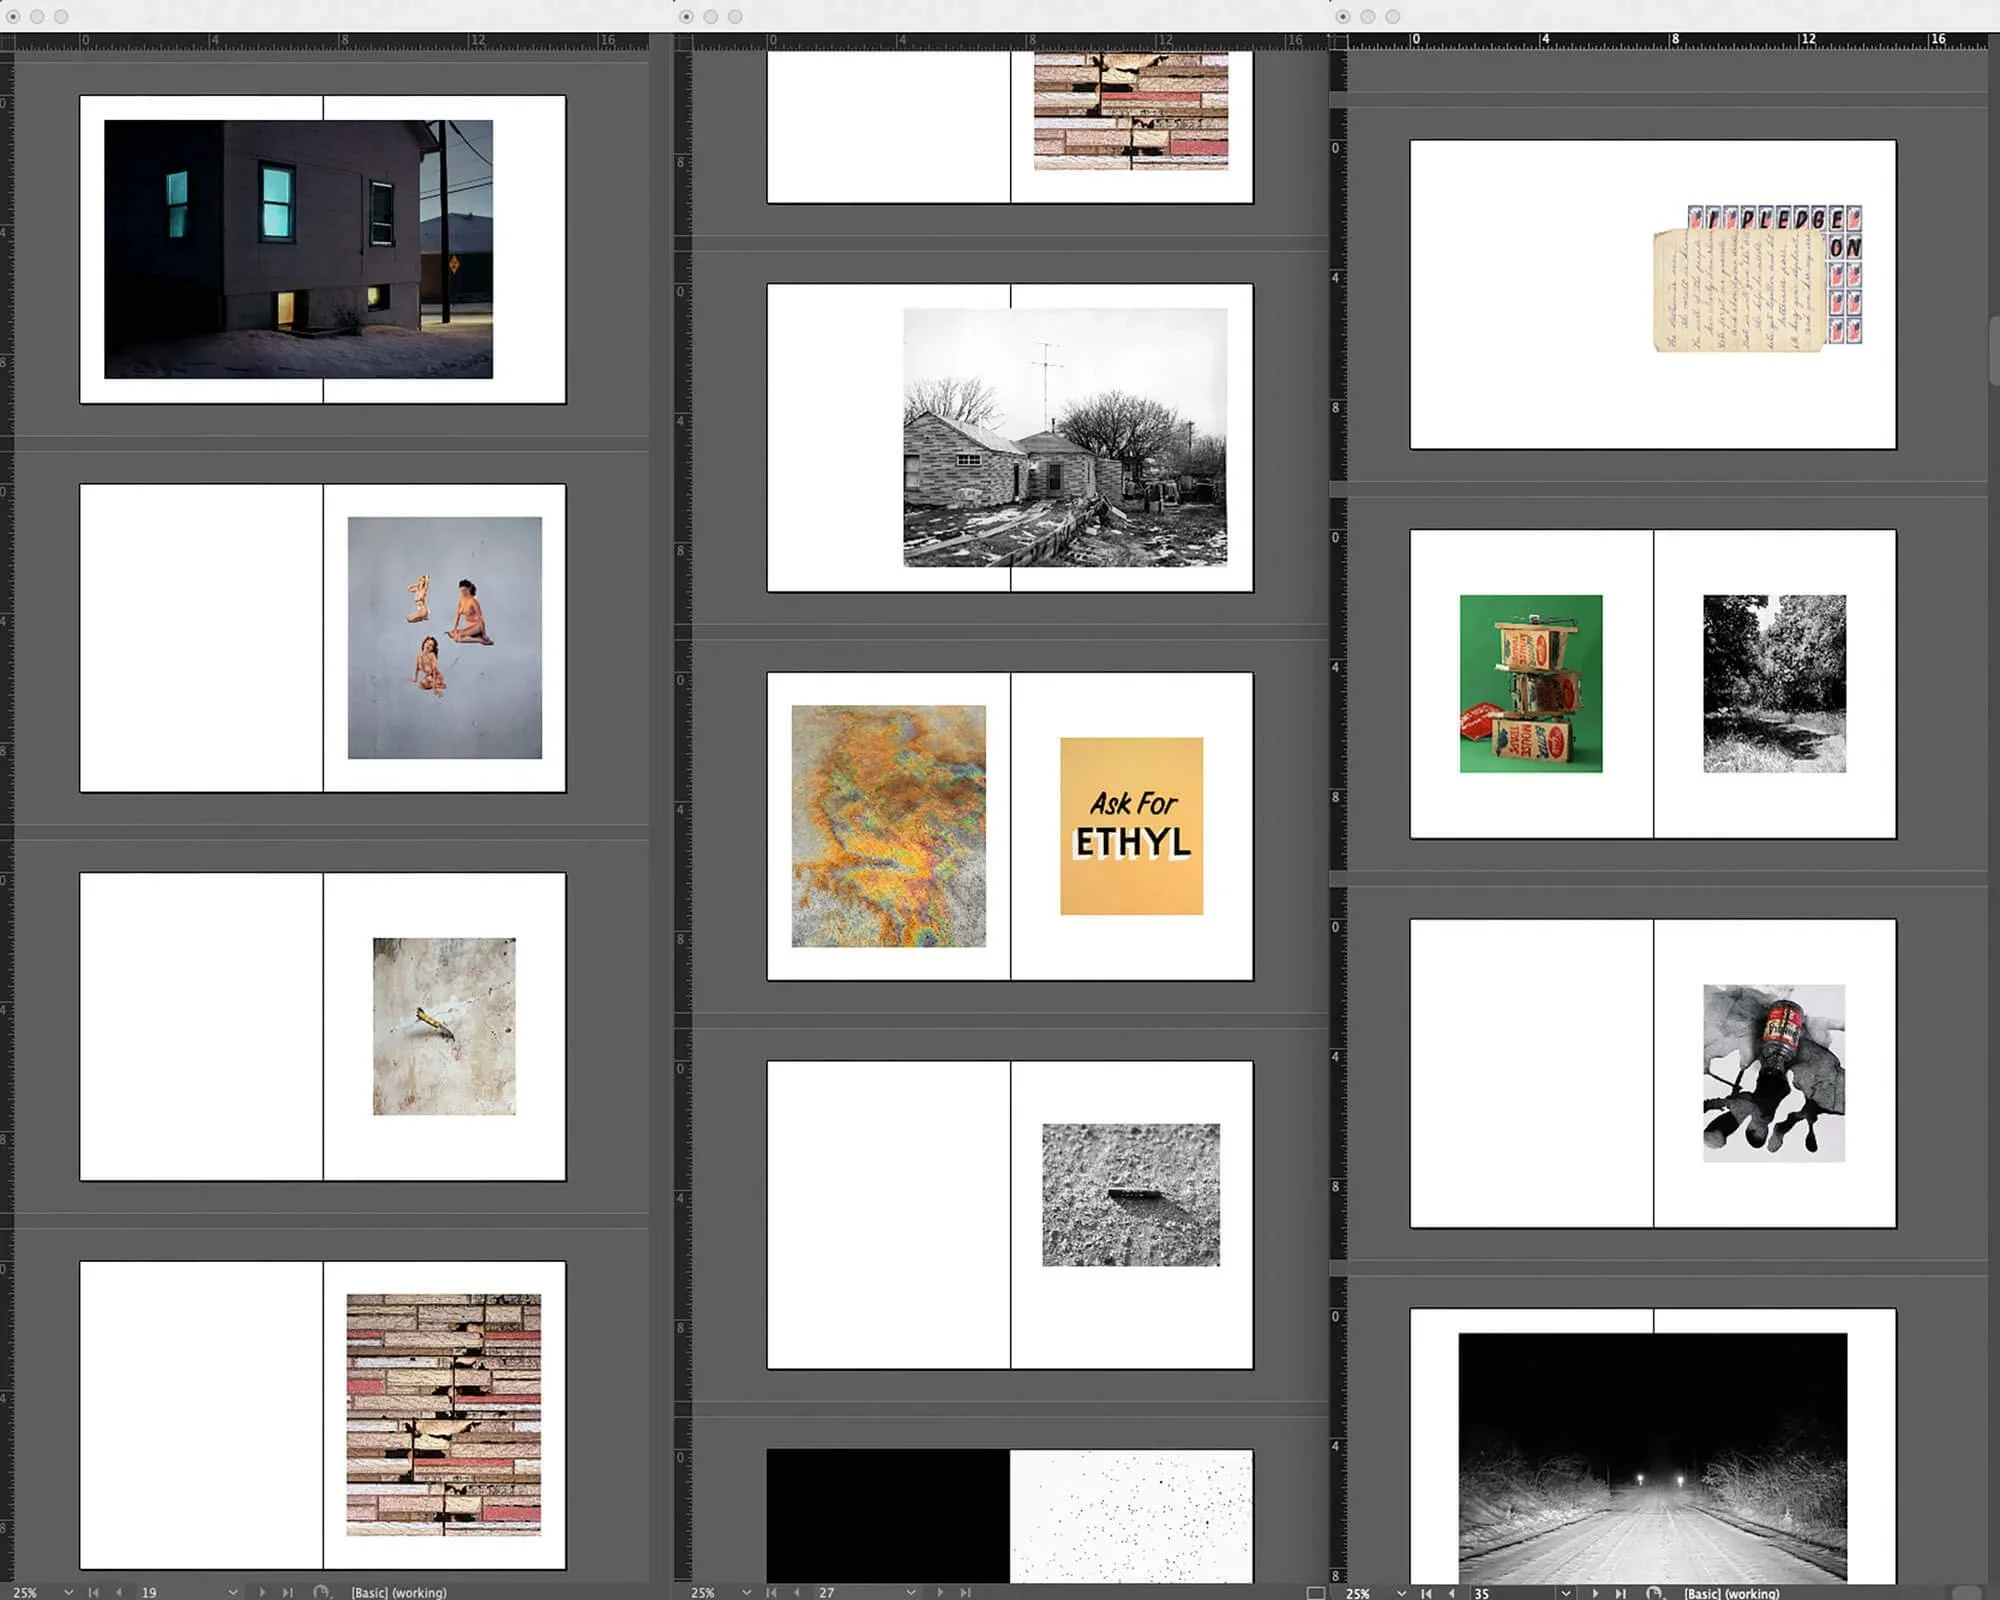2000x1600 pixels.
Task: Open preflight icon in left window status bar
Action: pyautogui.click(x=321, y=1592)
